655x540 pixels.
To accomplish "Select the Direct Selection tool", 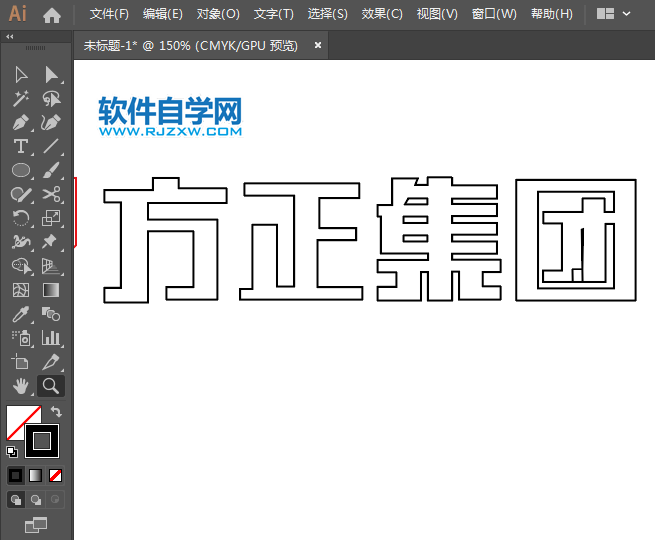I will pos(51,75).
